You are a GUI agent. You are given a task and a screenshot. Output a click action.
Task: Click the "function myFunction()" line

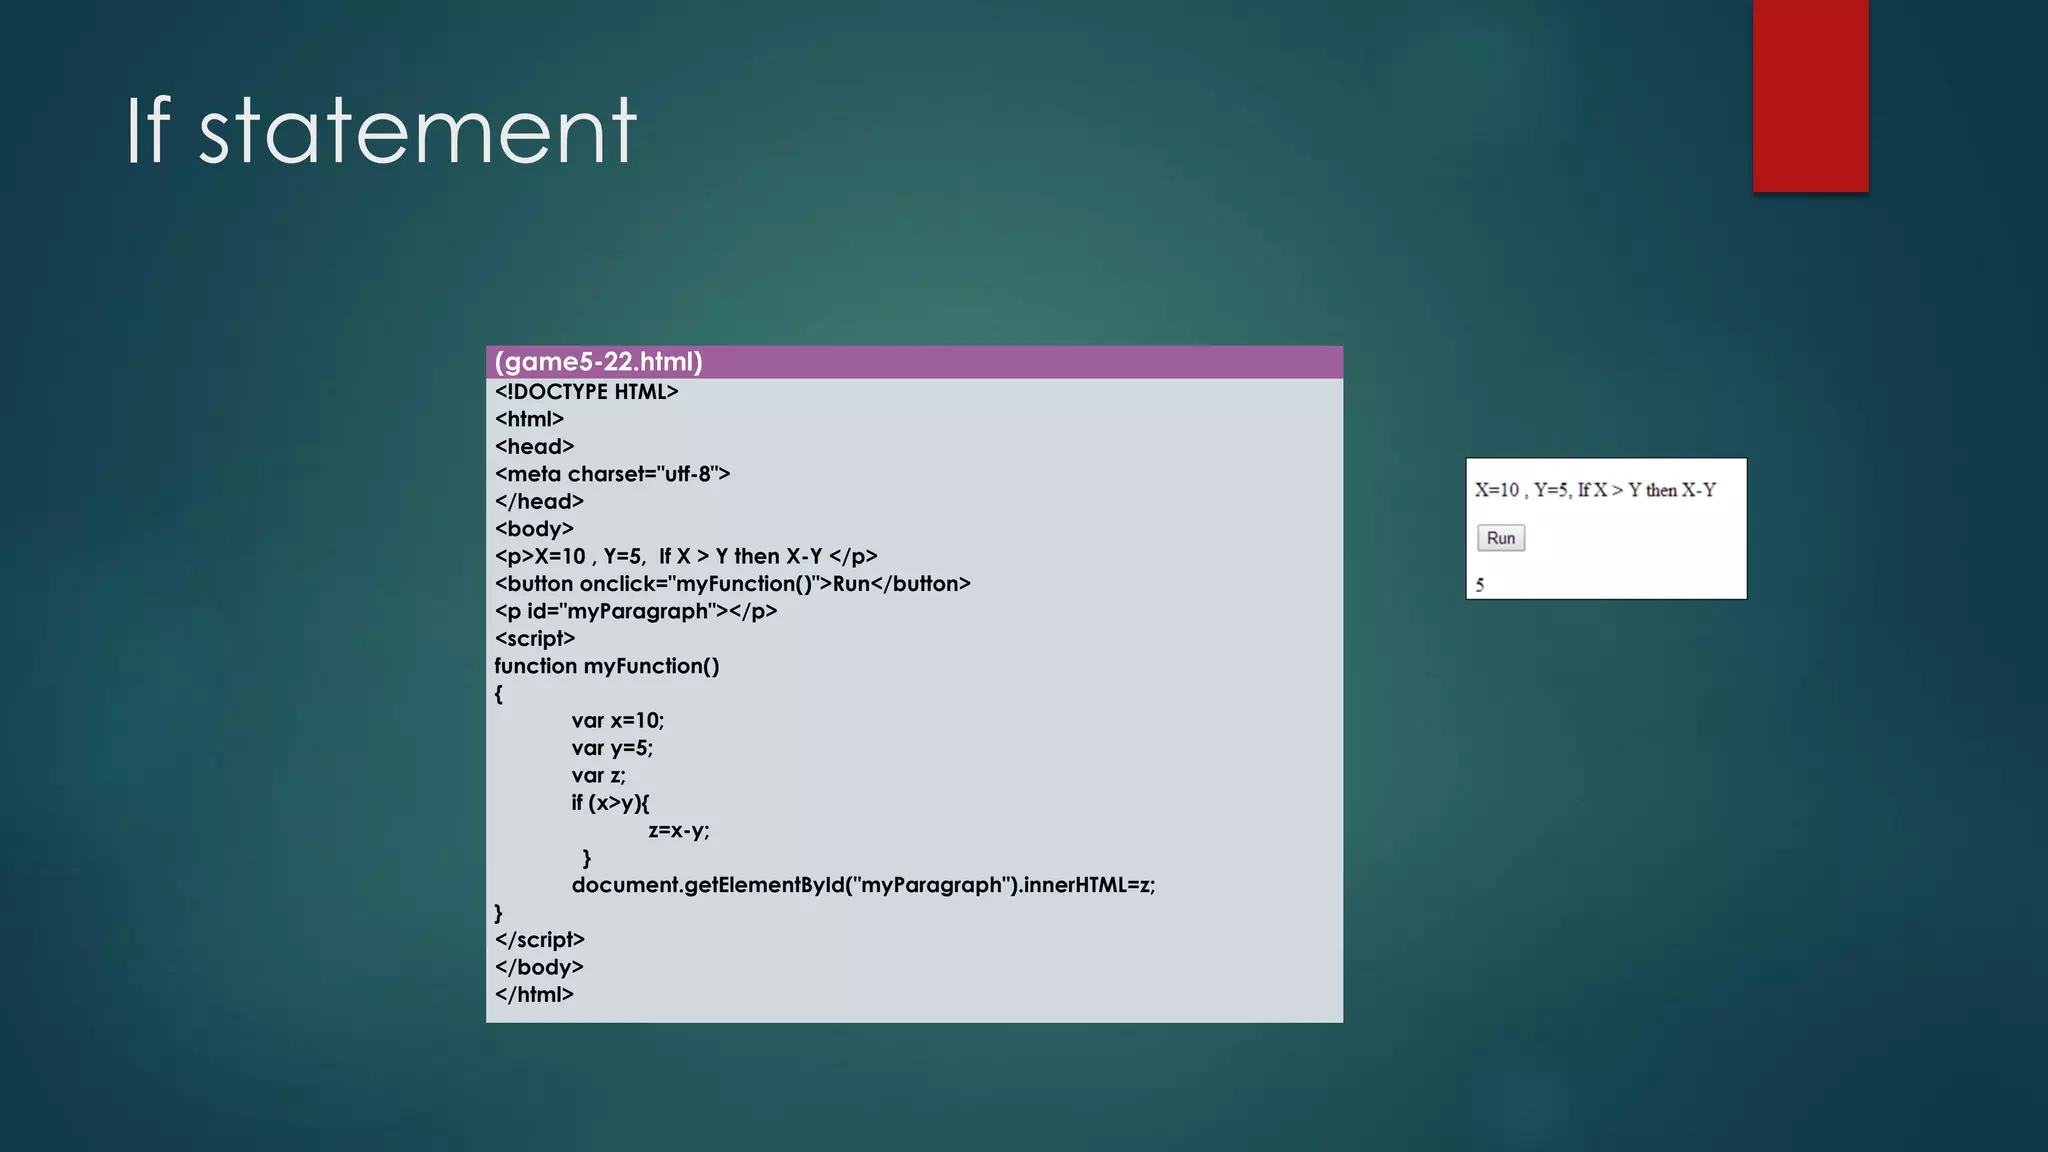(606, 666)
